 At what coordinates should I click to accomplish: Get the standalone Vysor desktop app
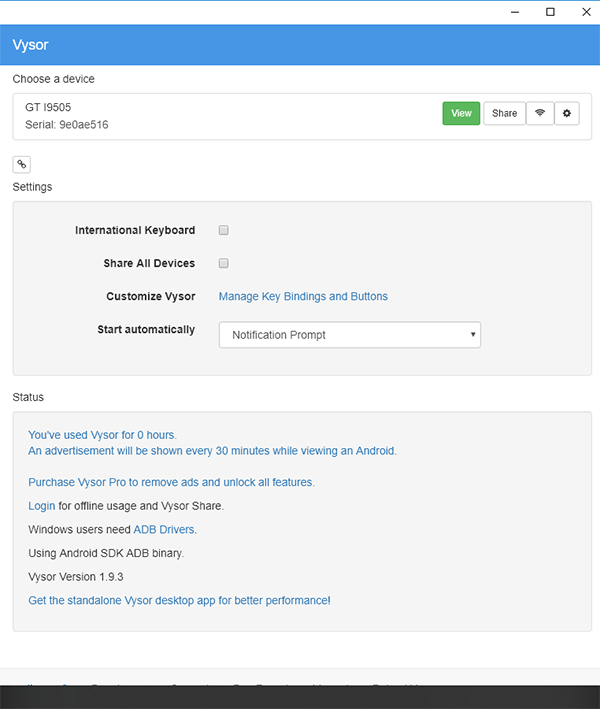(179, 600)
